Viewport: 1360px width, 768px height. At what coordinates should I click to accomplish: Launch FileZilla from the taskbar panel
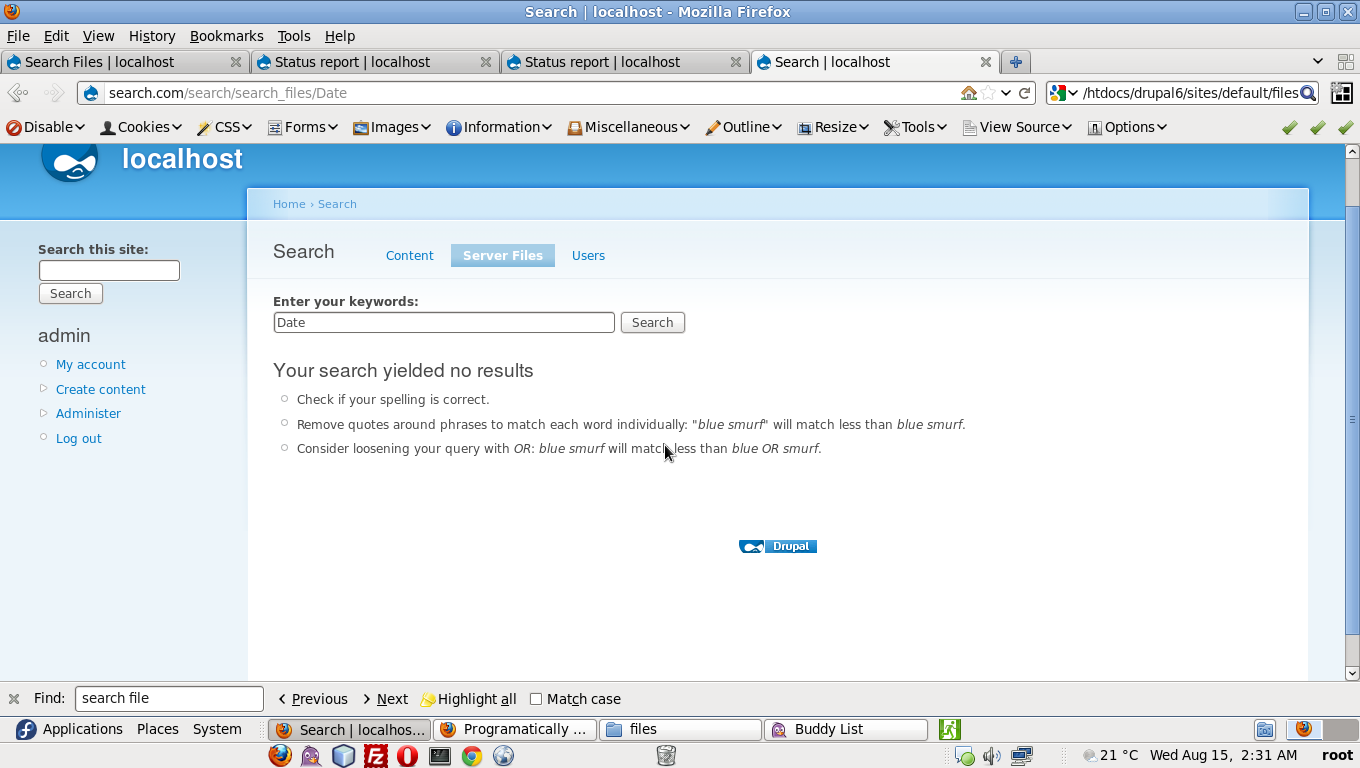375,756
